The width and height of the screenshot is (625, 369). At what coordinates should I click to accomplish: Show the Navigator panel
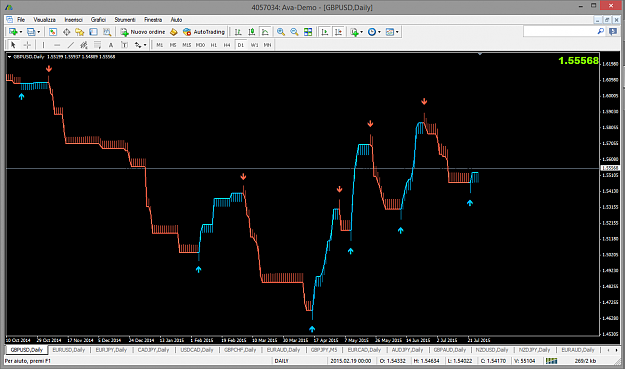coord(80,32)
